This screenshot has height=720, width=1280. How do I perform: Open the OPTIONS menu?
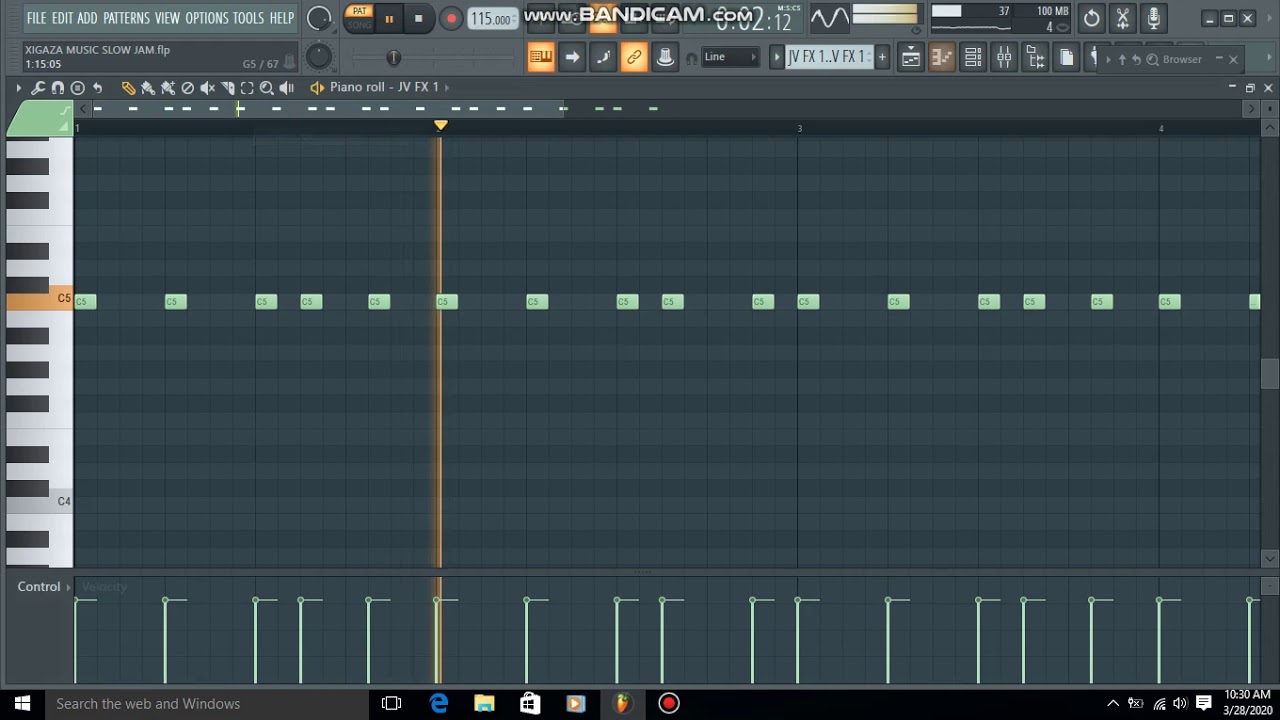tap(207, 18)
